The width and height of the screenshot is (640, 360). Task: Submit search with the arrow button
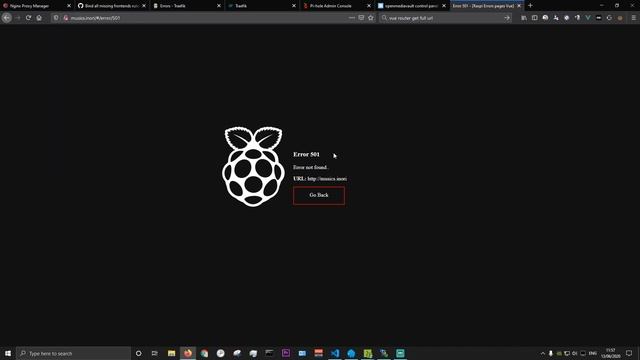pos(507,18)
